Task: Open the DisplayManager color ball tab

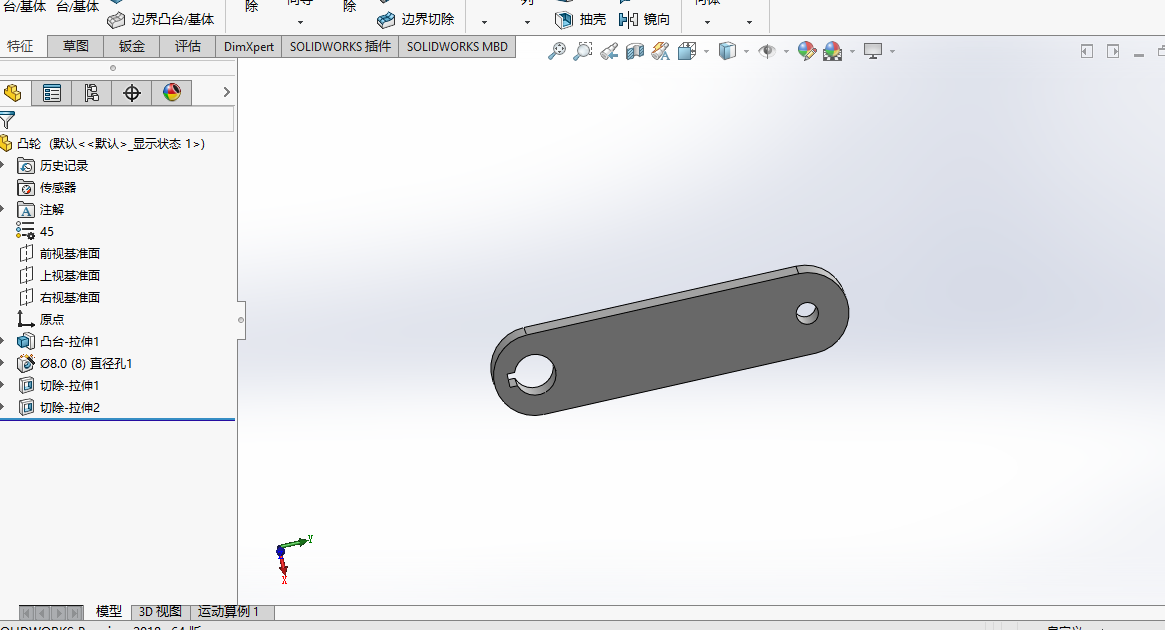Action: click(172, 93)
